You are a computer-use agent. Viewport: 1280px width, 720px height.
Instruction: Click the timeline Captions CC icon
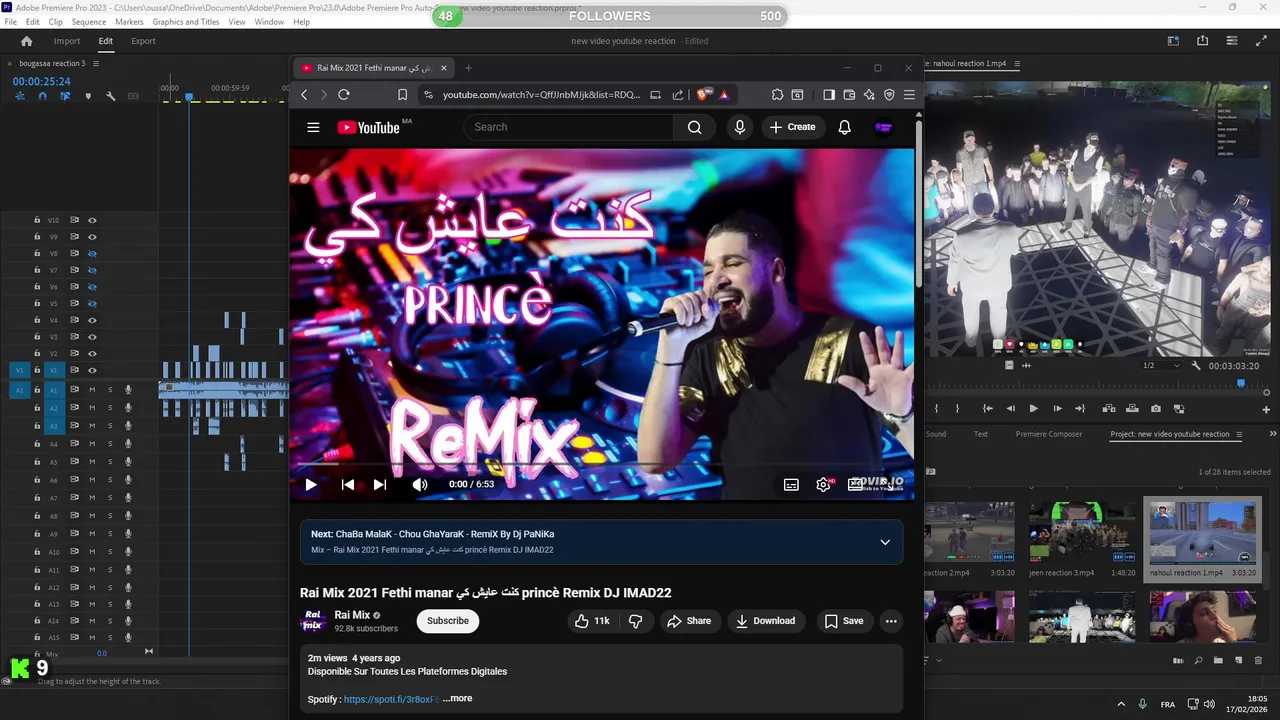(x=133, y=96)
